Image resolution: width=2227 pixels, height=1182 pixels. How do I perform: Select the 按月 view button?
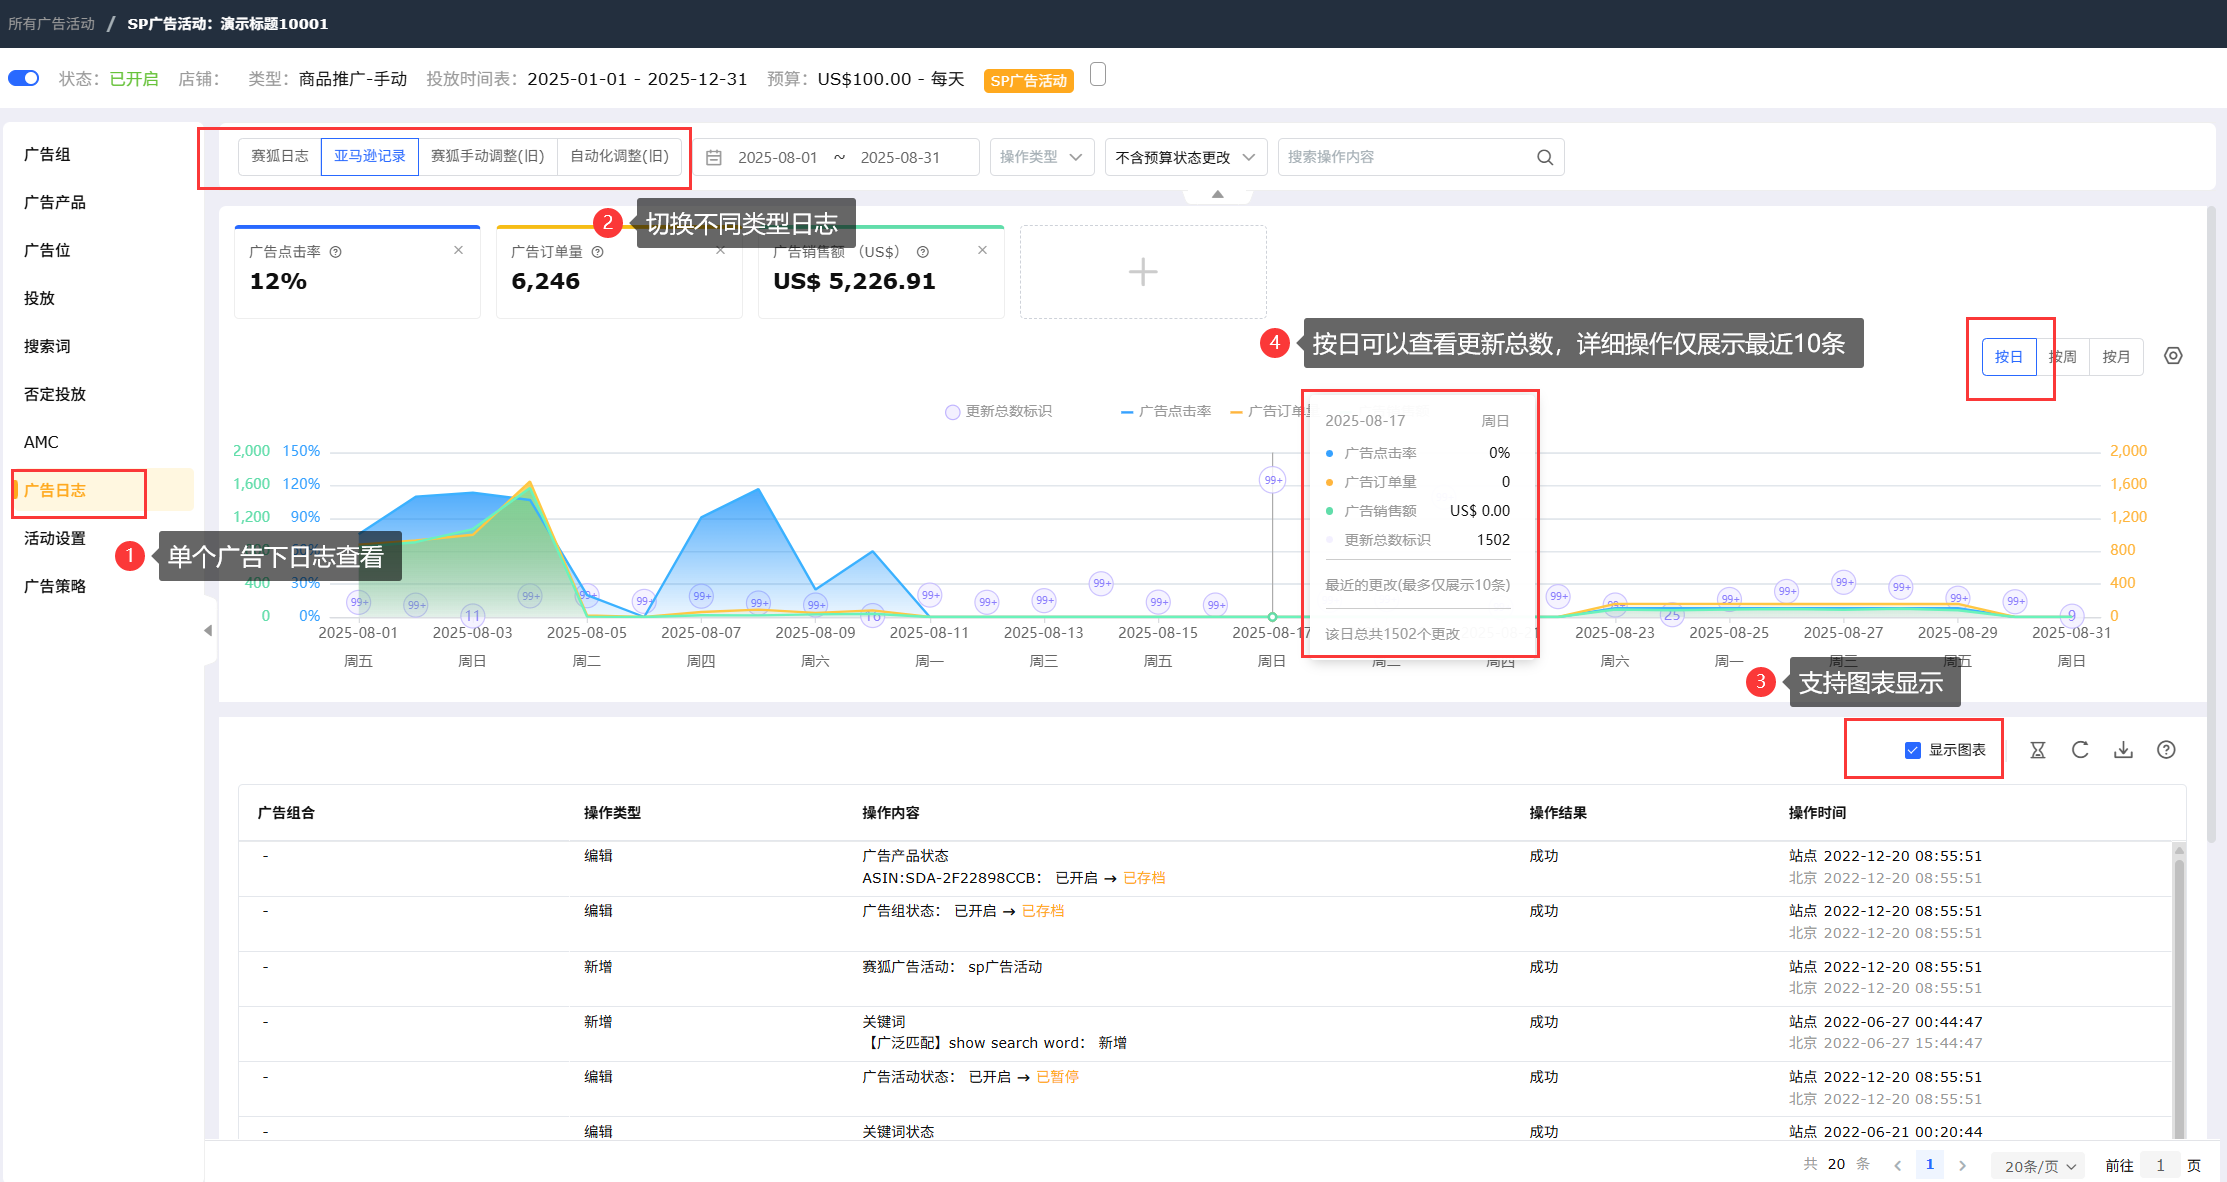(x=2116, y=357)
